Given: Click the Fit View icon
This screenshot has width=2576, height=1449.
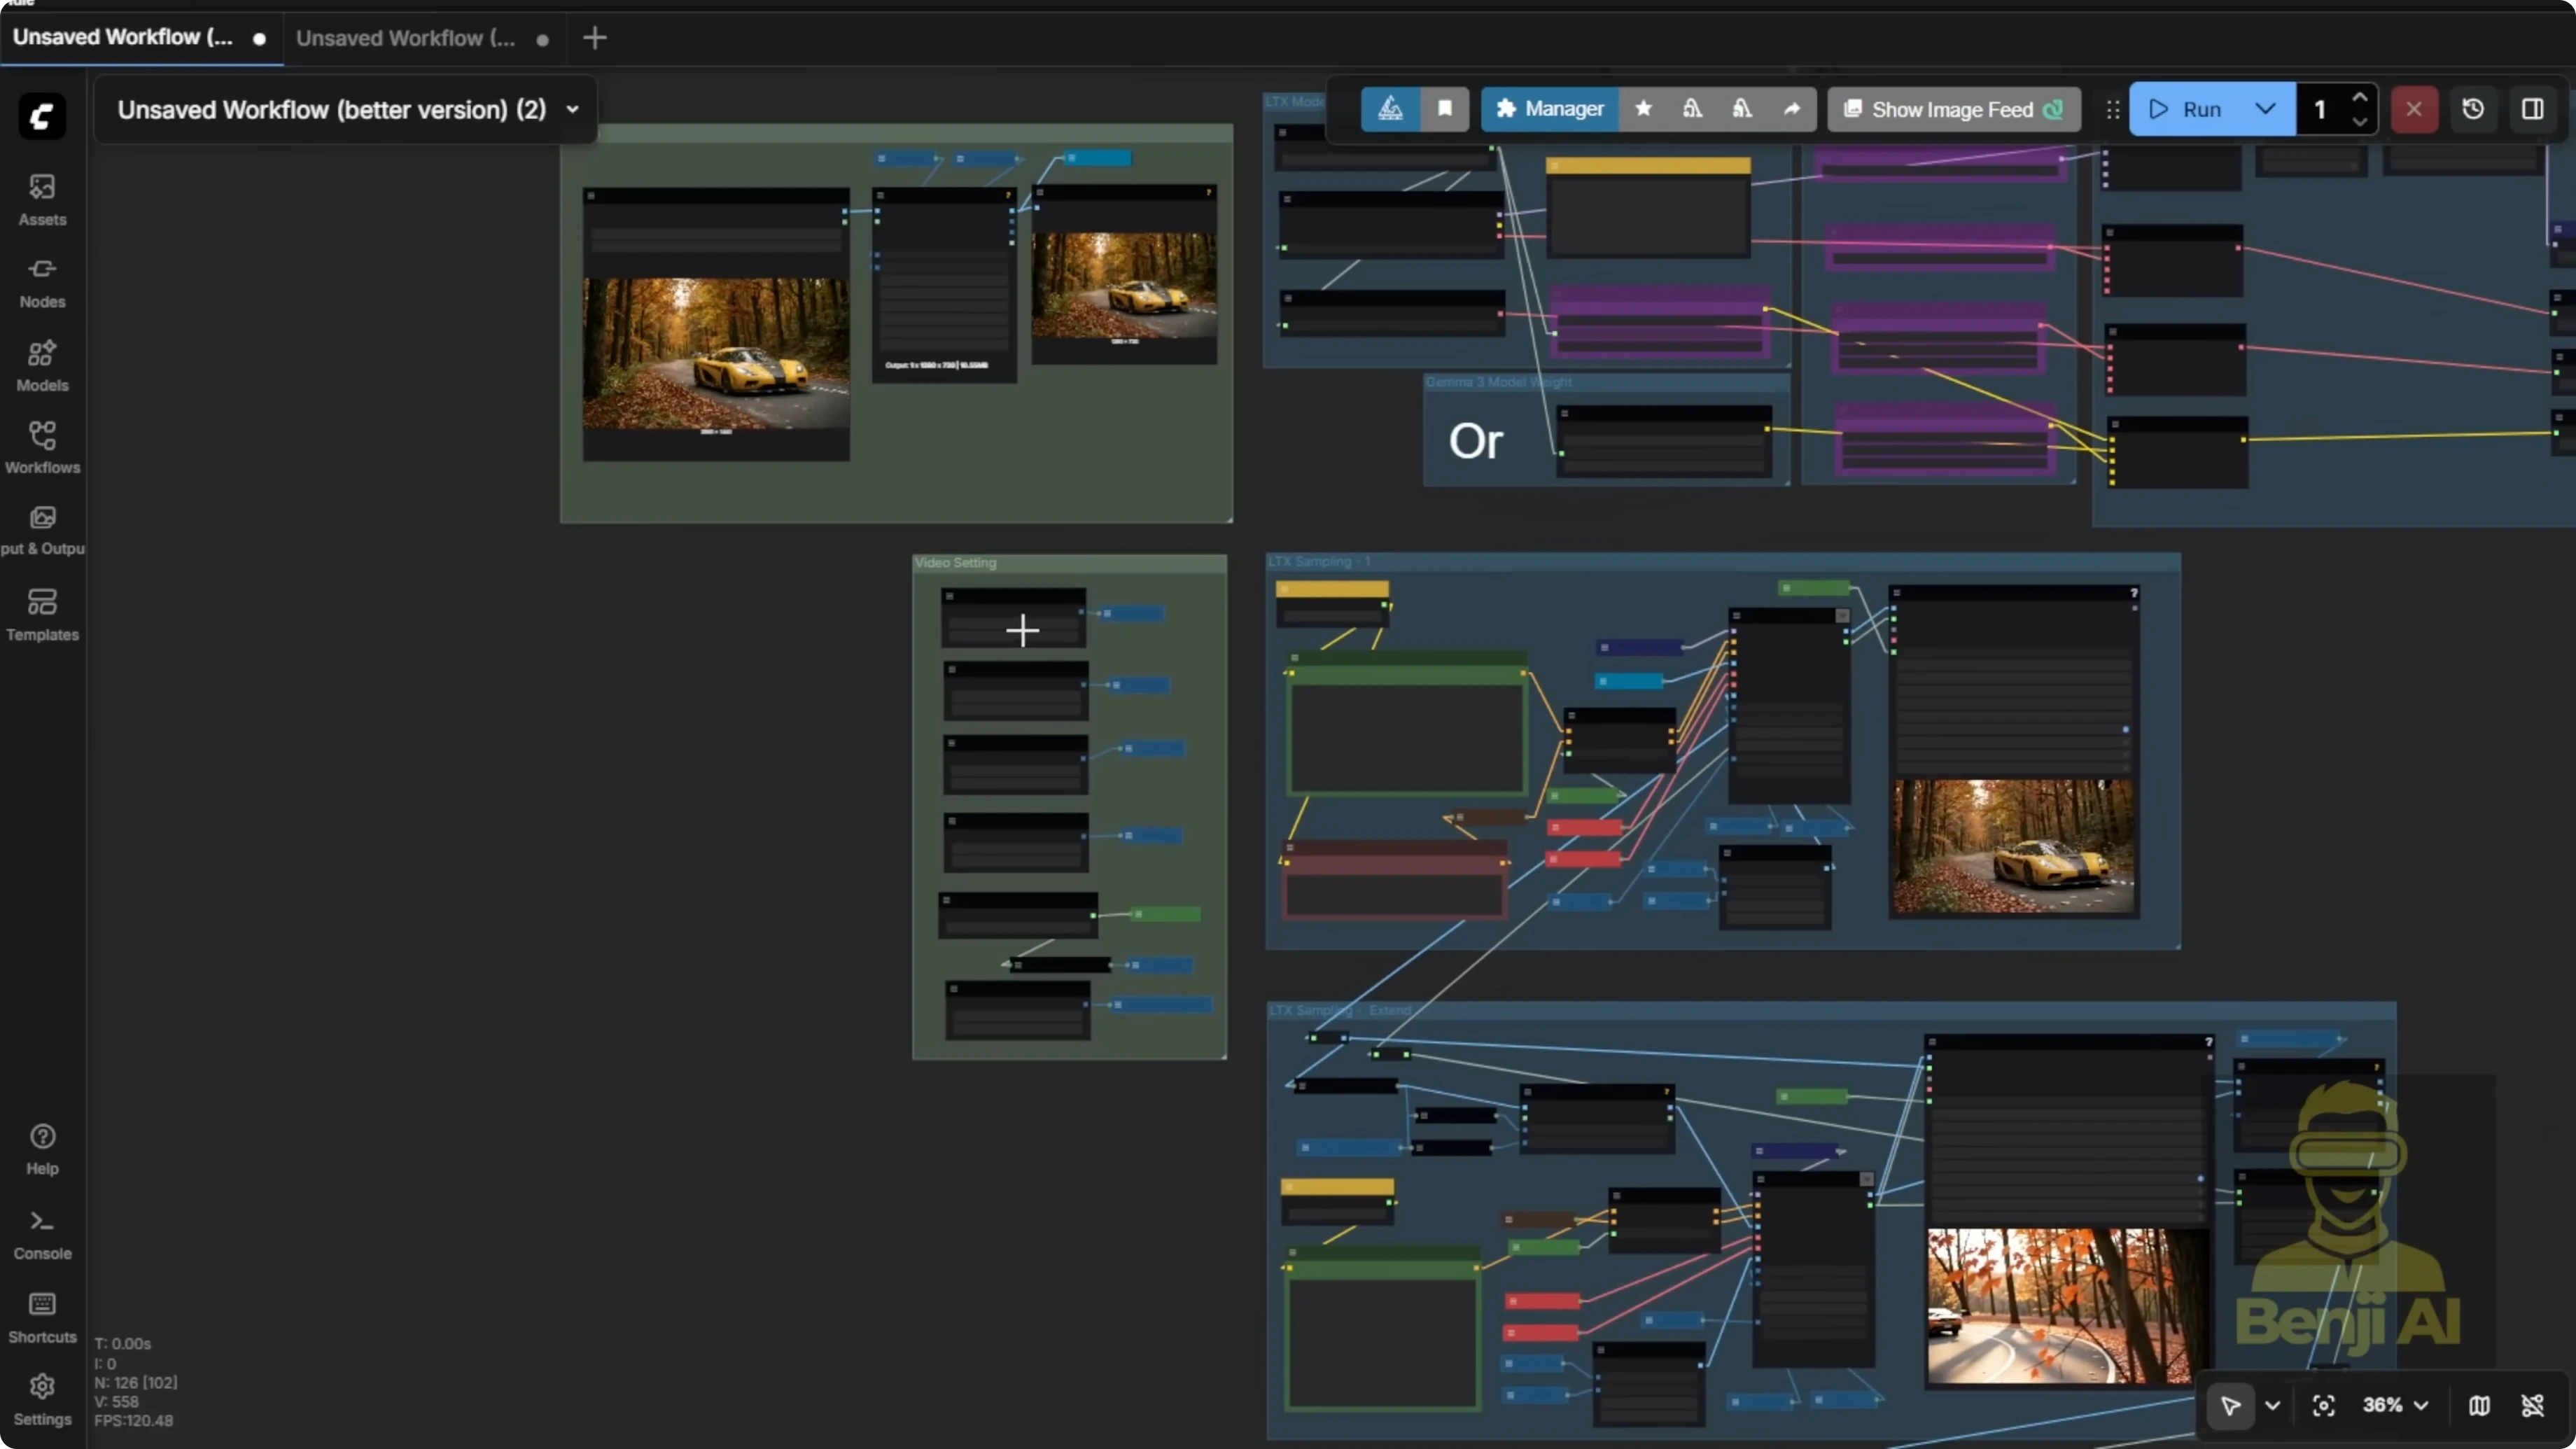Looking at the screenshot, I should click(x=2323, y=1405).
